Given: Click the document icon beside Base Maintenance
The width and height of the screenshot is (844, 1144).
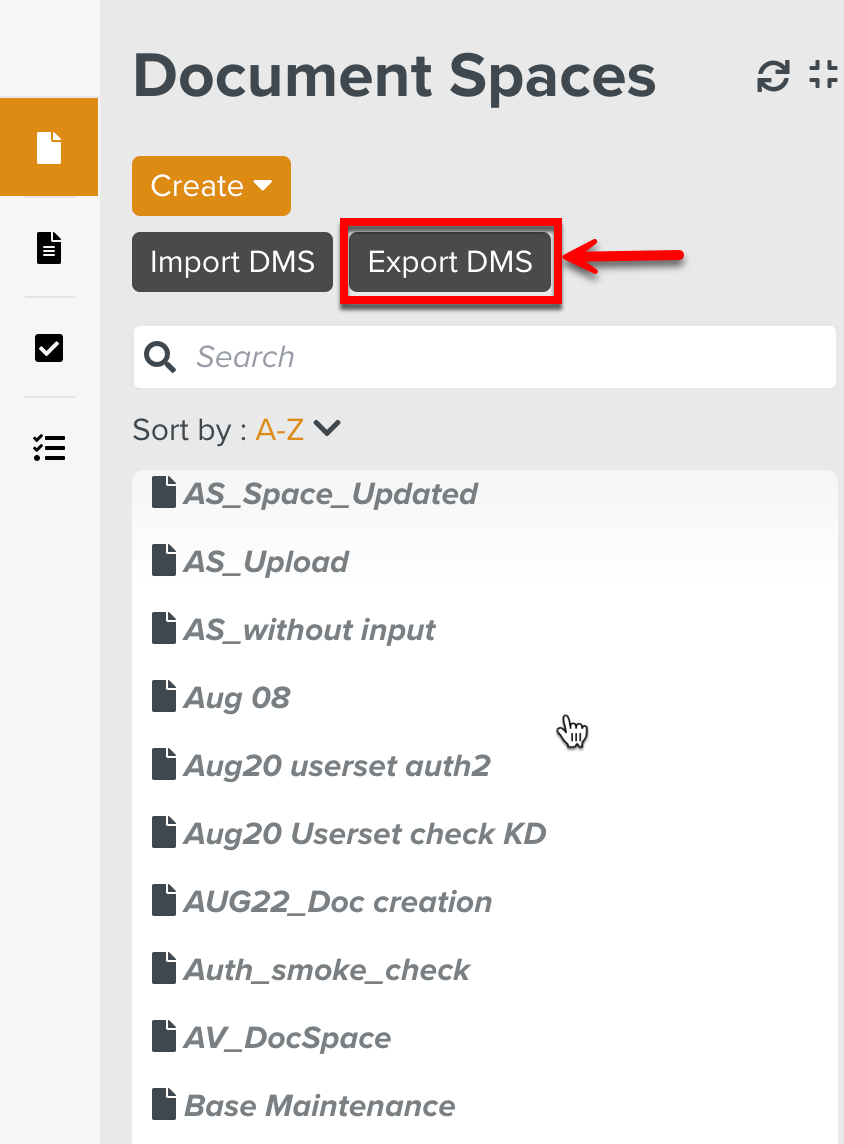Looking at the screenshot, I should click(163, 1103).
